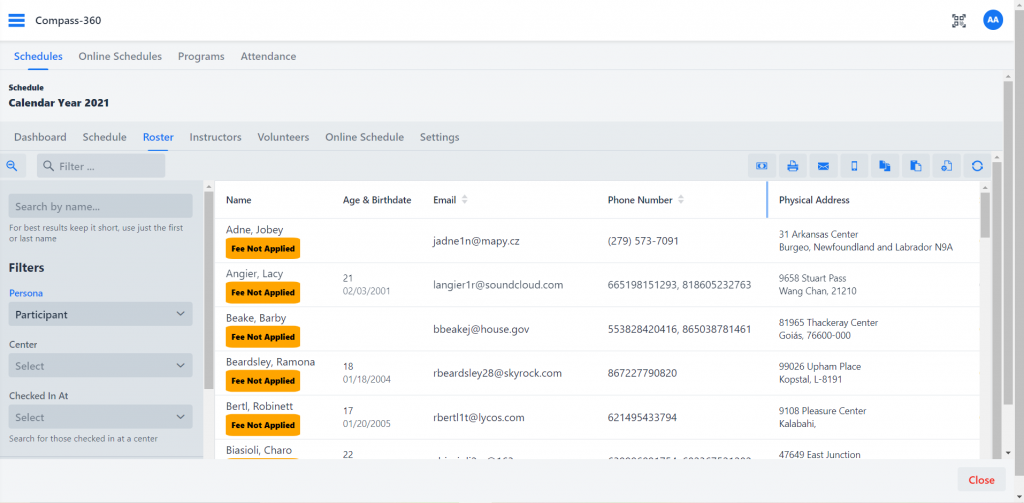Screen dimensions: 1024x503
Task: Sort by Email column arrows
Action: point(464,200)
